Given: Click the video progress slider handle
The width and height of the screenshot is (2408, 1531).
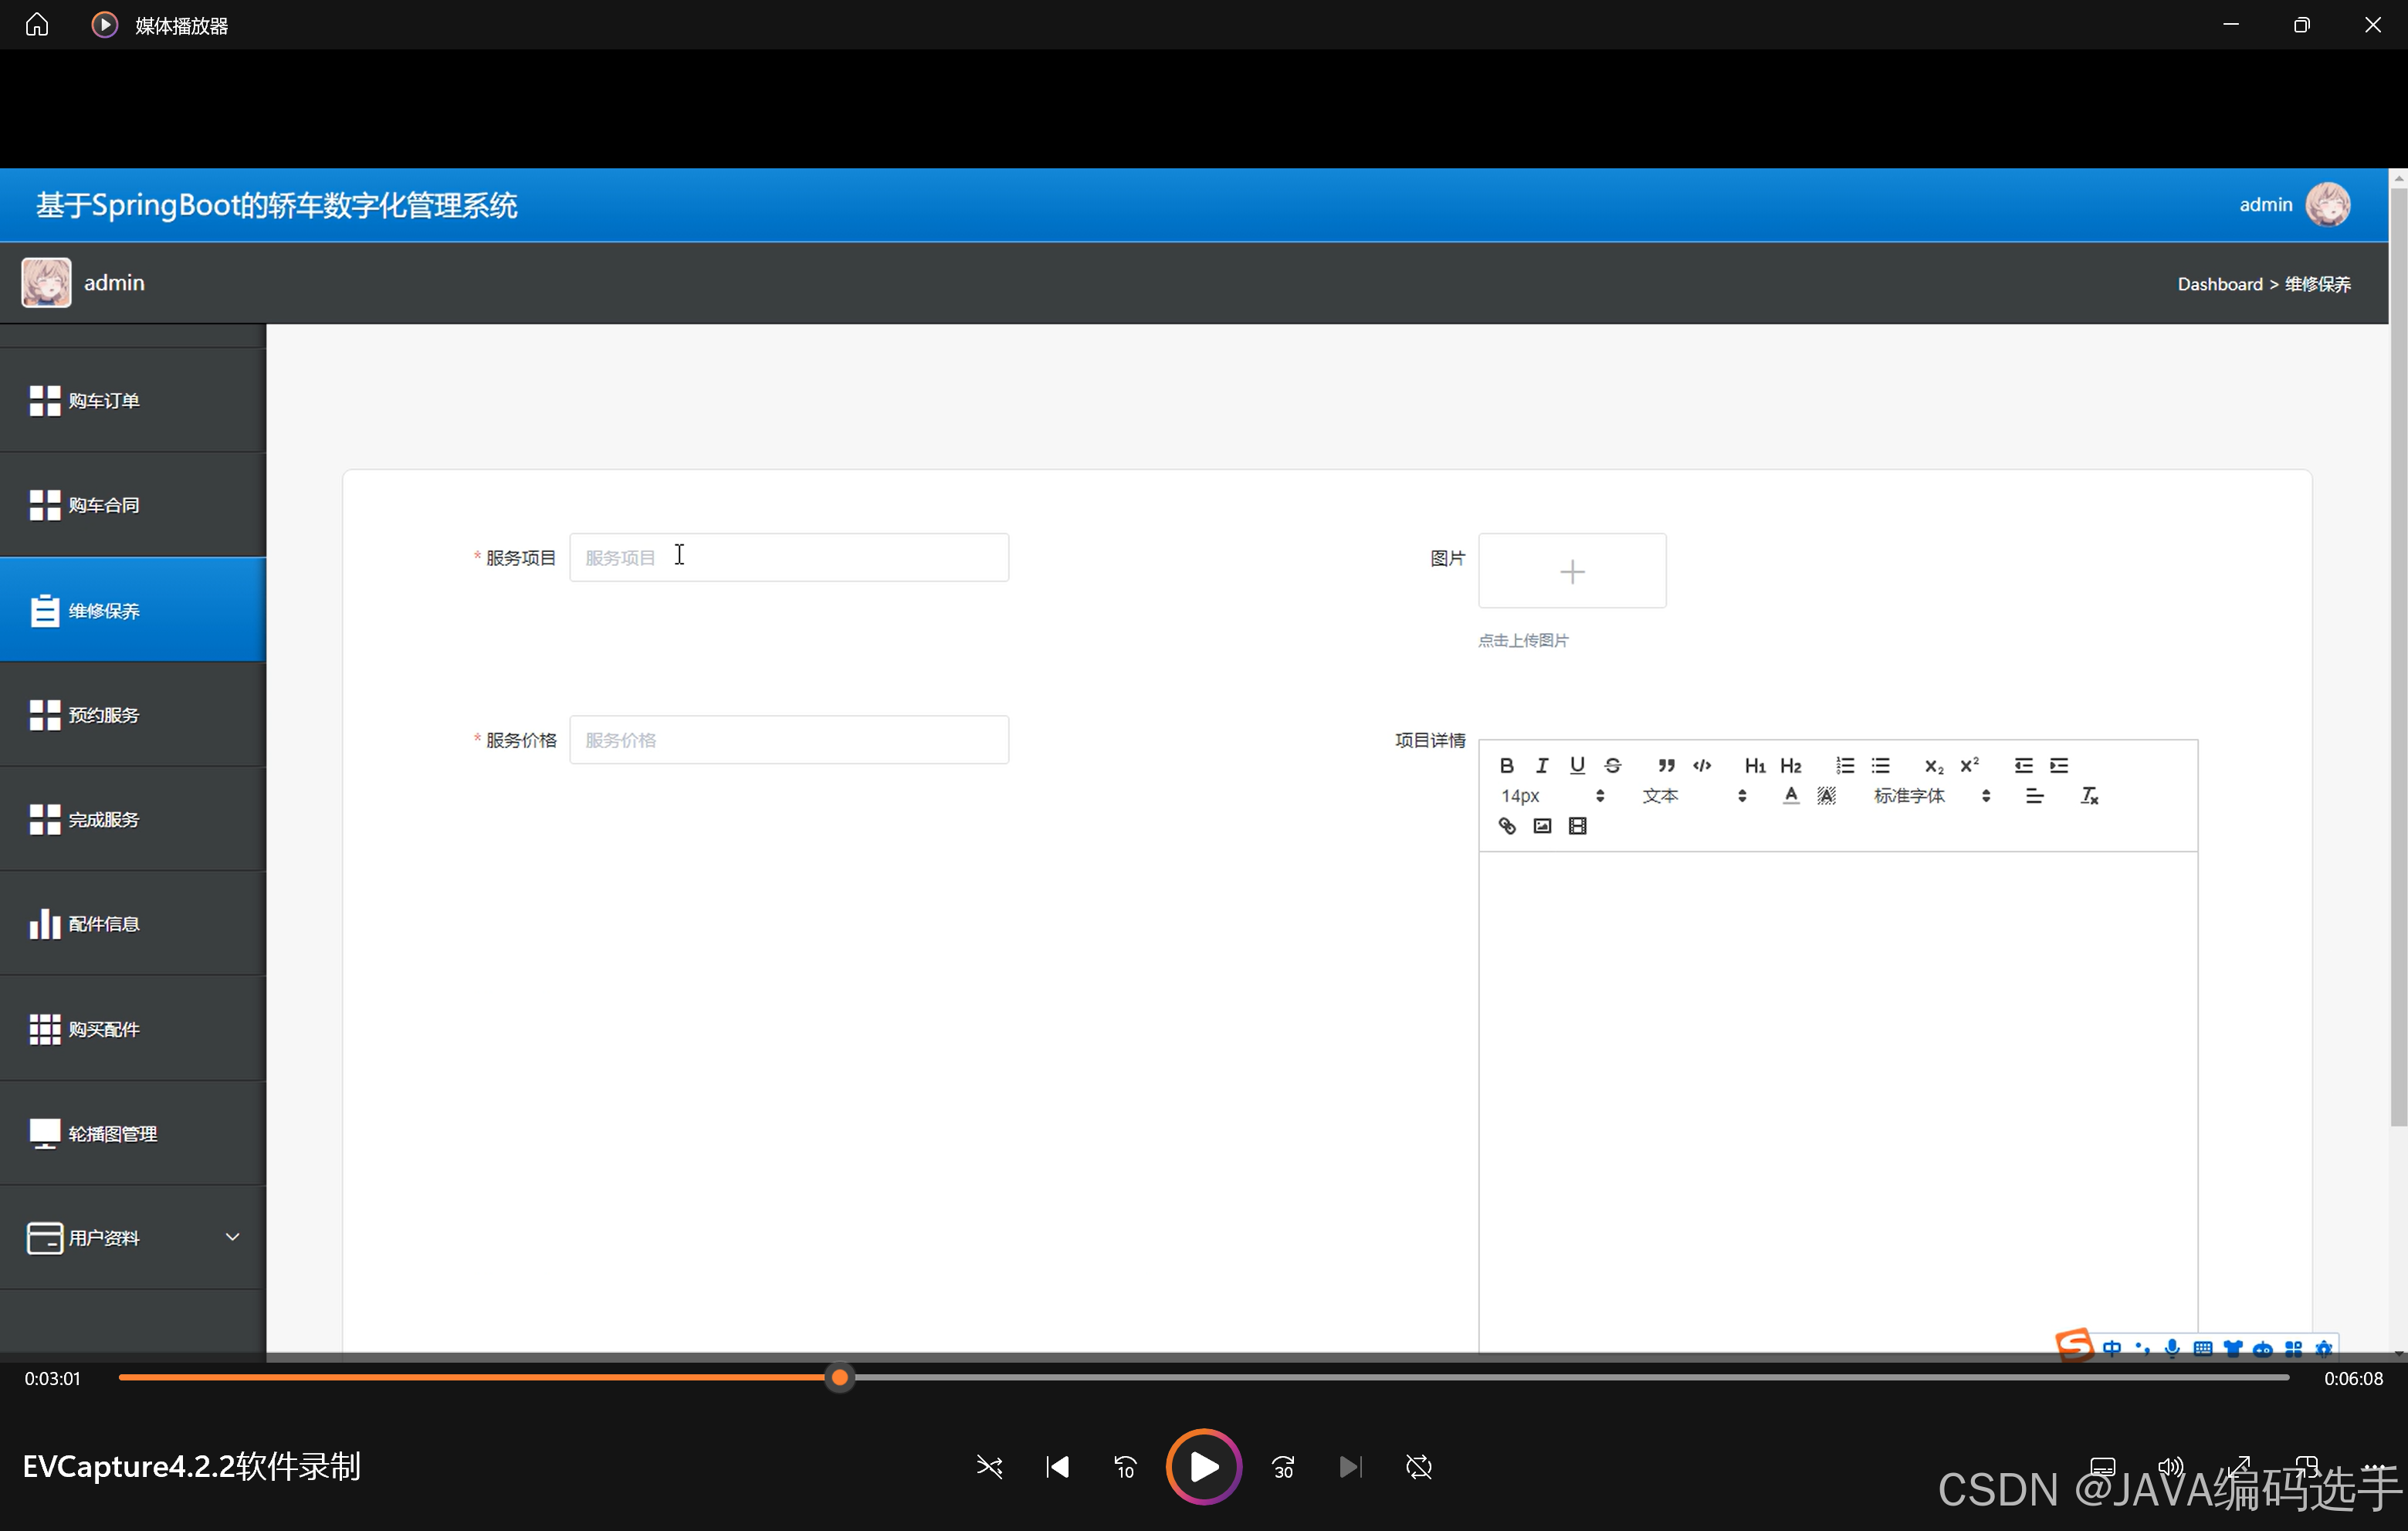Looking at the screenshot, I should coord(840,1378).
